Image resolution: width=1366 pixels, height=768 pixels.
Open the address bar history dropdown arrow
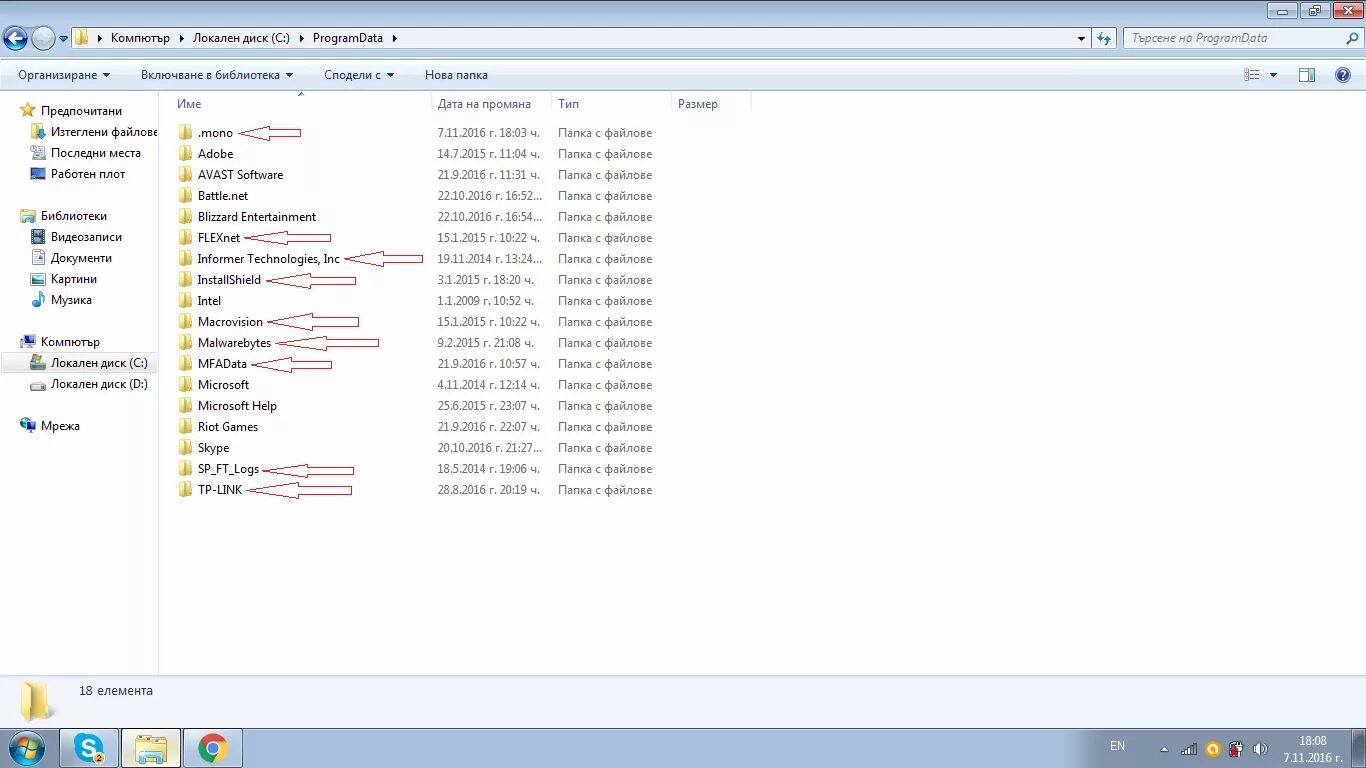click(x=1082, y=39)
